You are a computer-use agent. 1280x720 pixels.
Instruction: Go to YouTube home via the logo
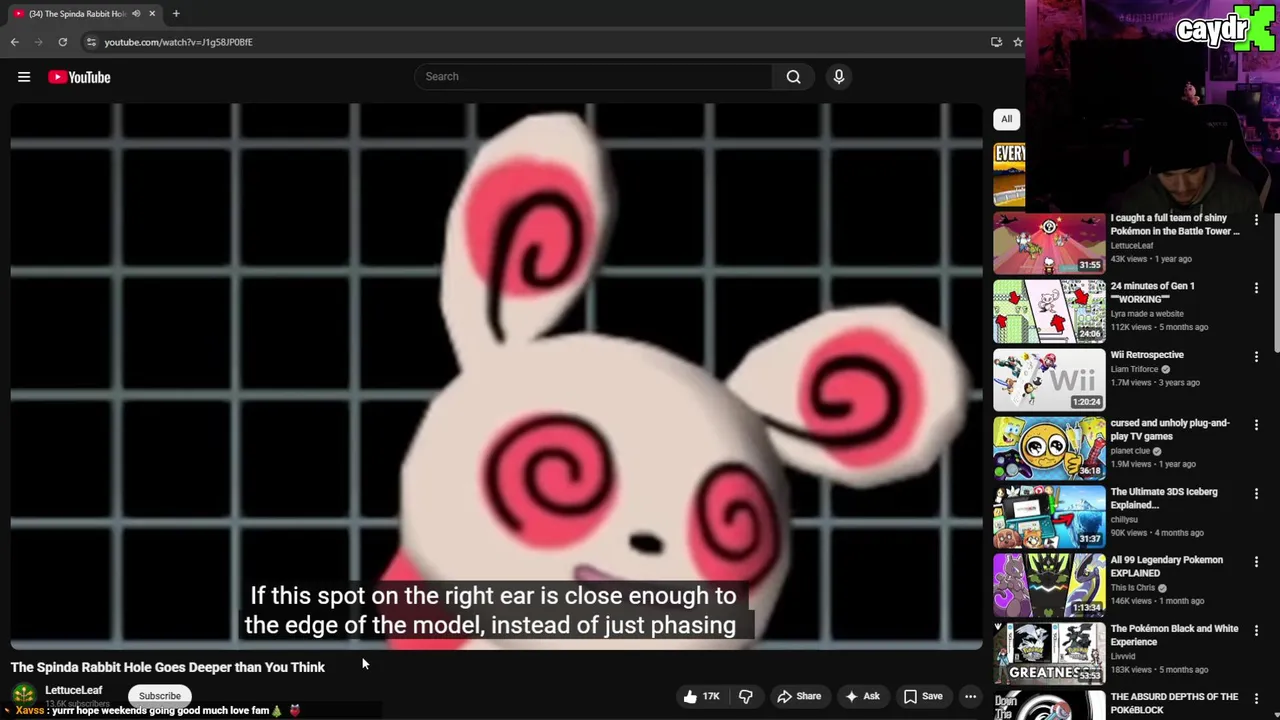pos(79,77)
